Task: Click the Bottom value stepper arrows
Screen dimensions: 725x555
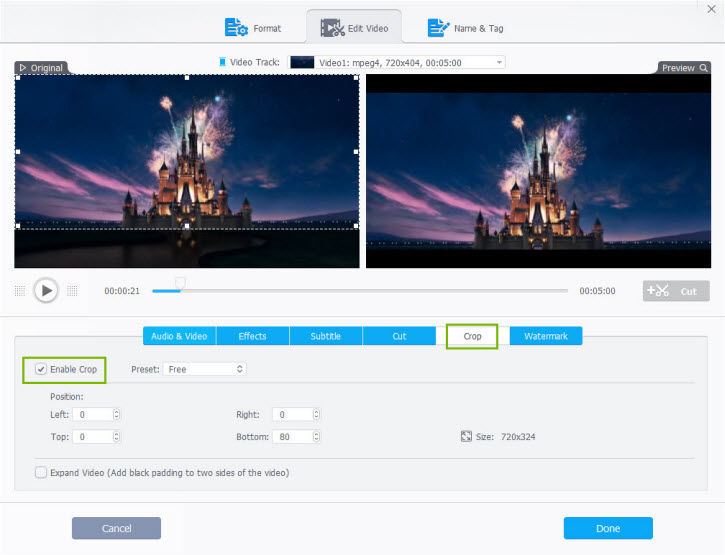Action: [x=316, y=437]
